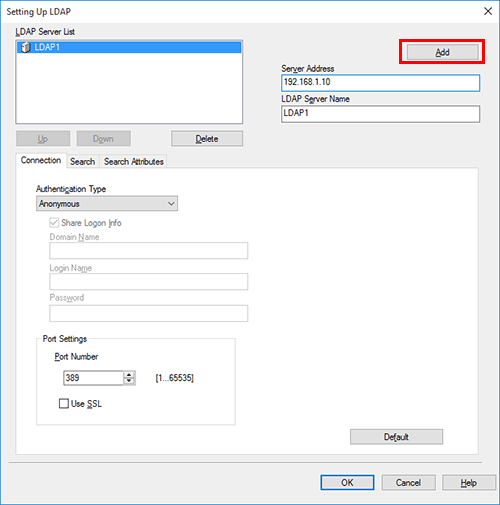500x505 pixels.
Task: Close the Setting Up LDAP dialog
Action: [488, 11]
